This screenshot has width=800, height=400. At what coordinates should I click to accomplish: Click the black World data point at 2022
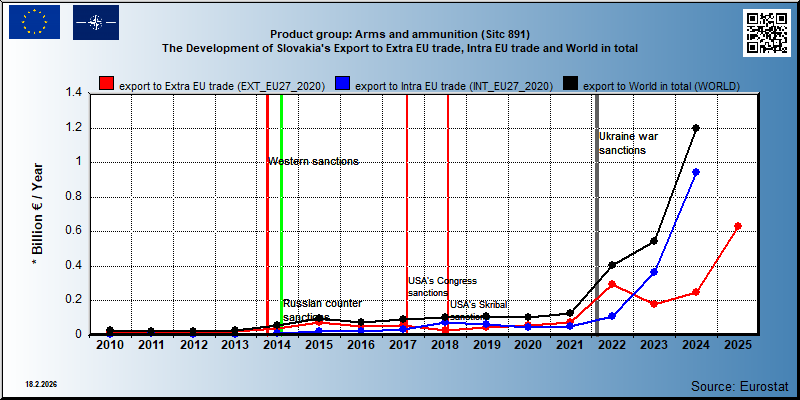612,265
